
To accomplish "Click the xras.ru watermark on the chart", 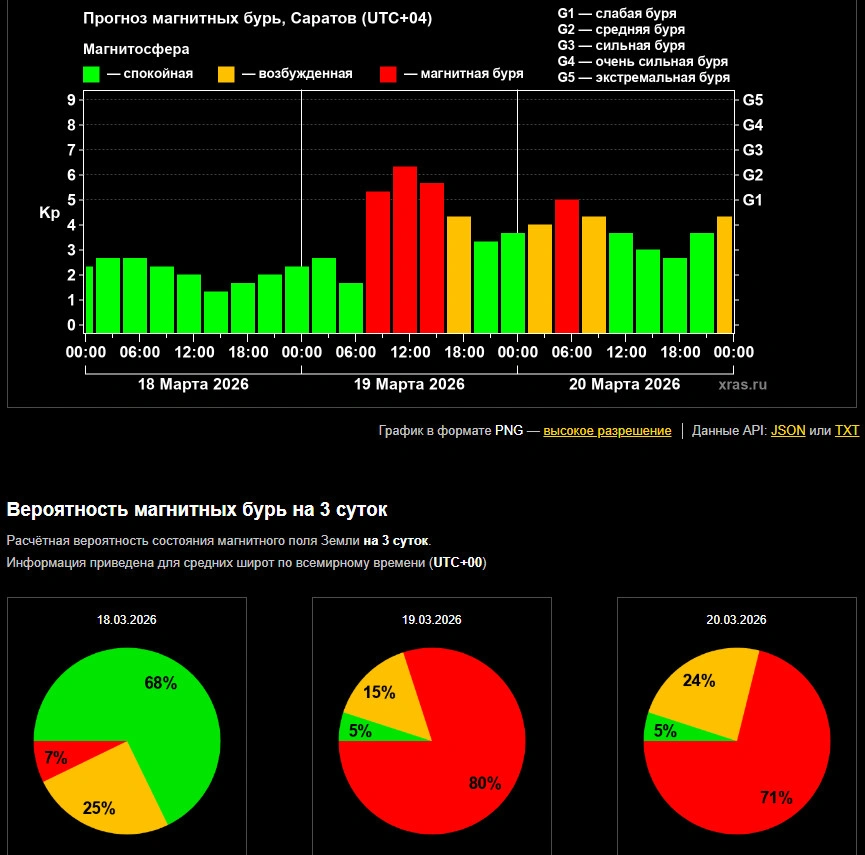I will 742,384.
